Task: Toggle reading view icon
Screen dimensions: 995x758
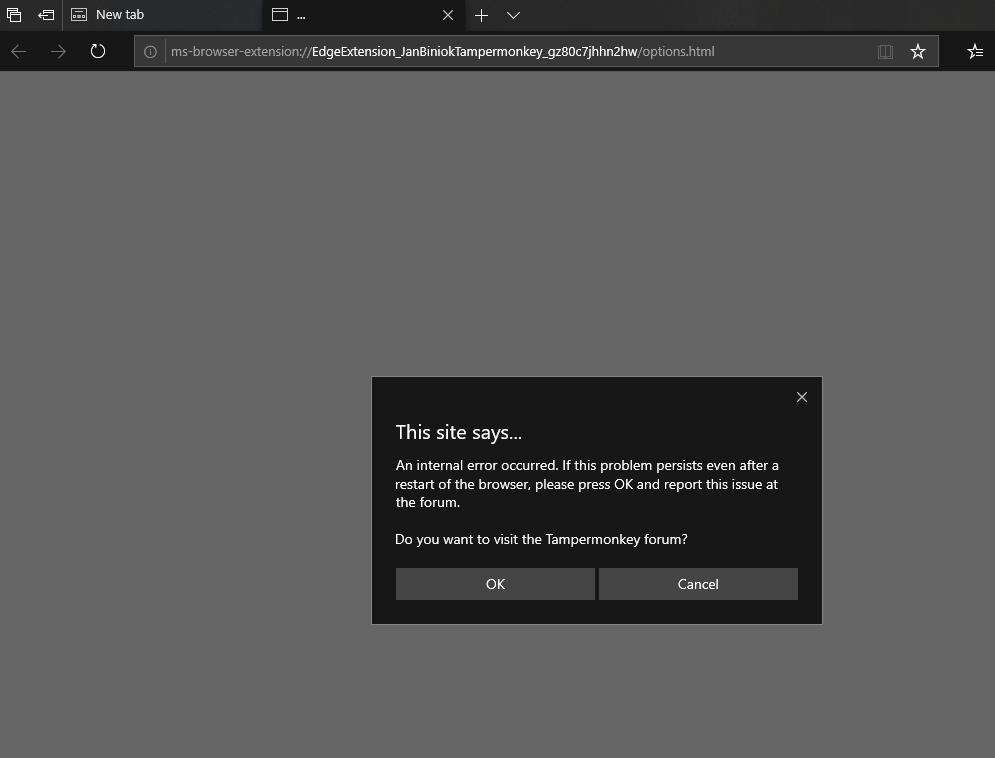Action: 885,51
